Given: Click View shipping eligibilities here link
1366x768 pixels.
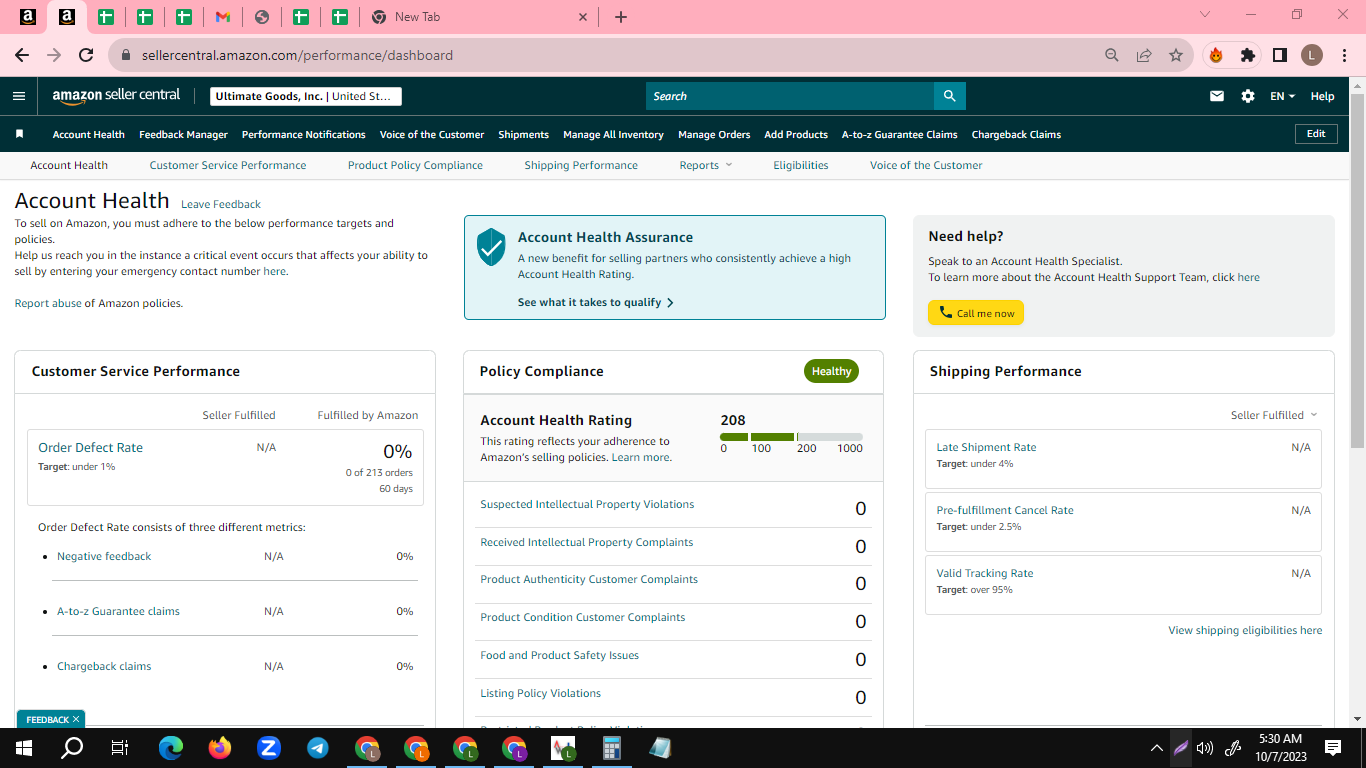Looking at the screenshot, I should (x=1245, y=630).
